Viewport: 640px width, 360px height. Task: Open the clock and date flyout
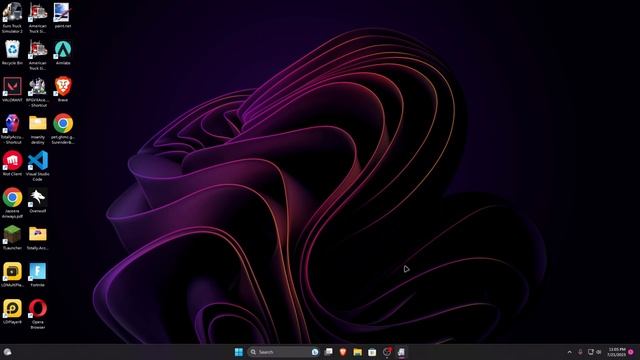616,352
